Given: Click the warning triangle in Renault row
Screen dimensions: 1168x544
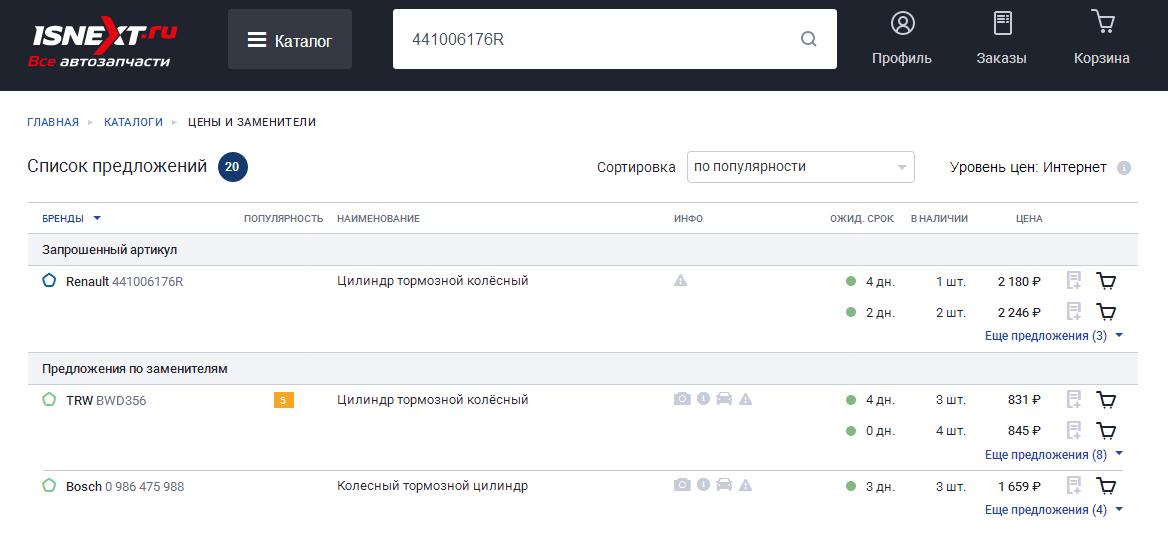Looking at the screenshot, I should (680, 281).
